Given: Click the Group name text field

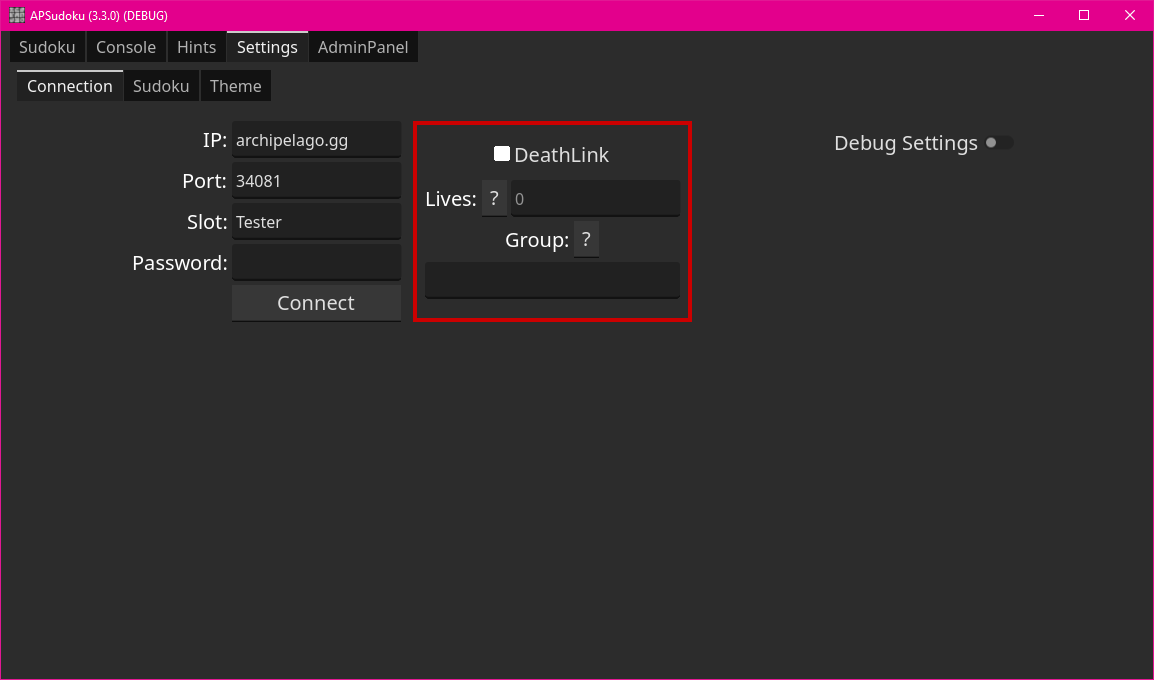Looking at the screenshot, I should click(552, 280).
